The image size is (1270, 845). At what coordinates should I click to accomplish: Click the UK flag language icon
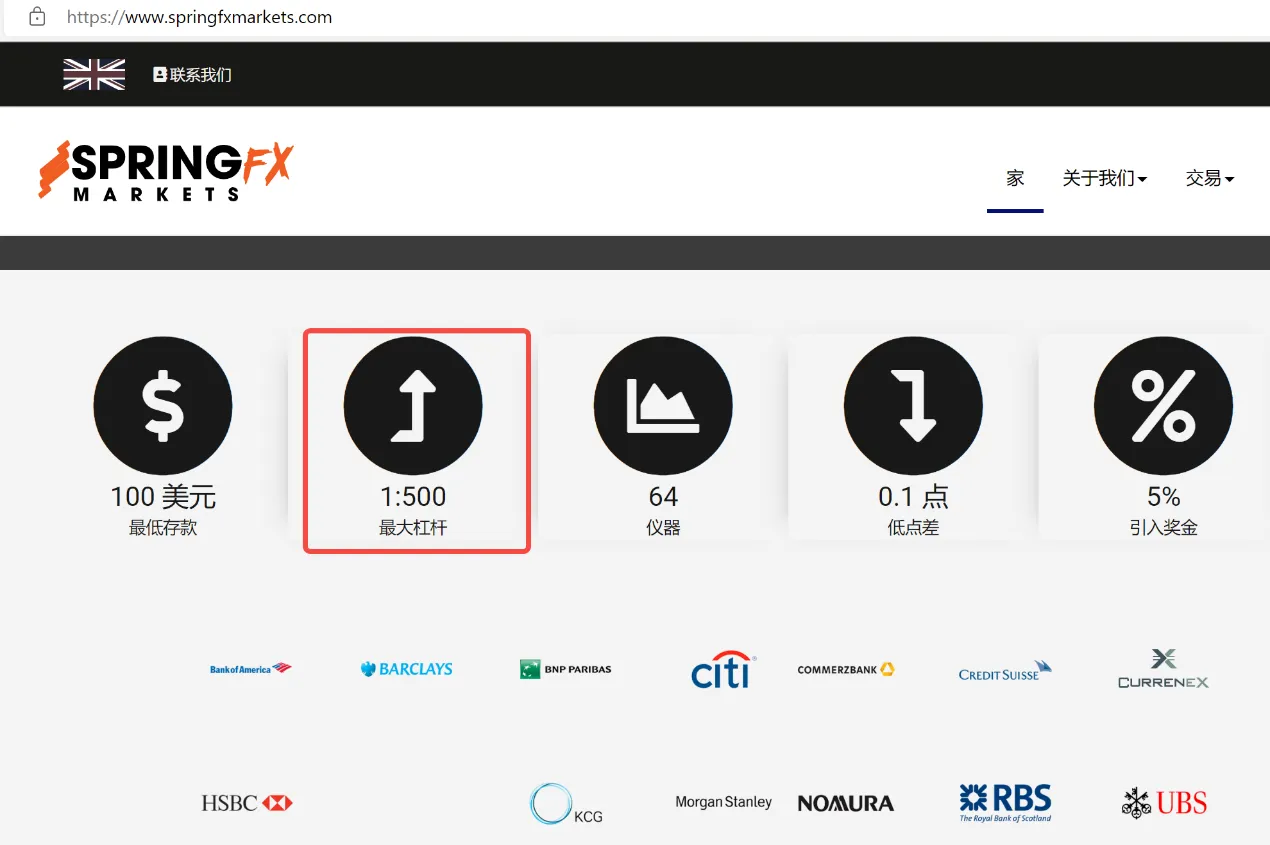94,74
